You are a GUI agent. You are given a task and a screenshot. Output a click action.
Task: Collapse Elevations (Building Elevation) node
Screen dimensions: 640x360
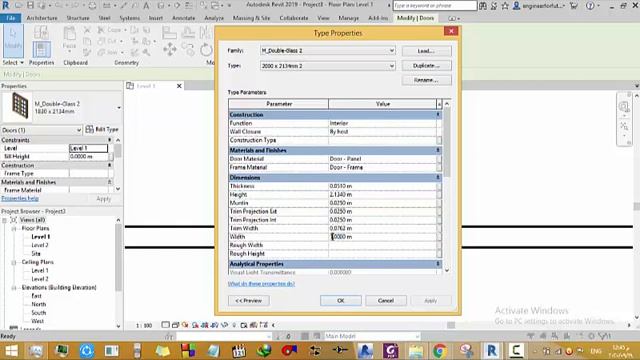tap(13, 288)
